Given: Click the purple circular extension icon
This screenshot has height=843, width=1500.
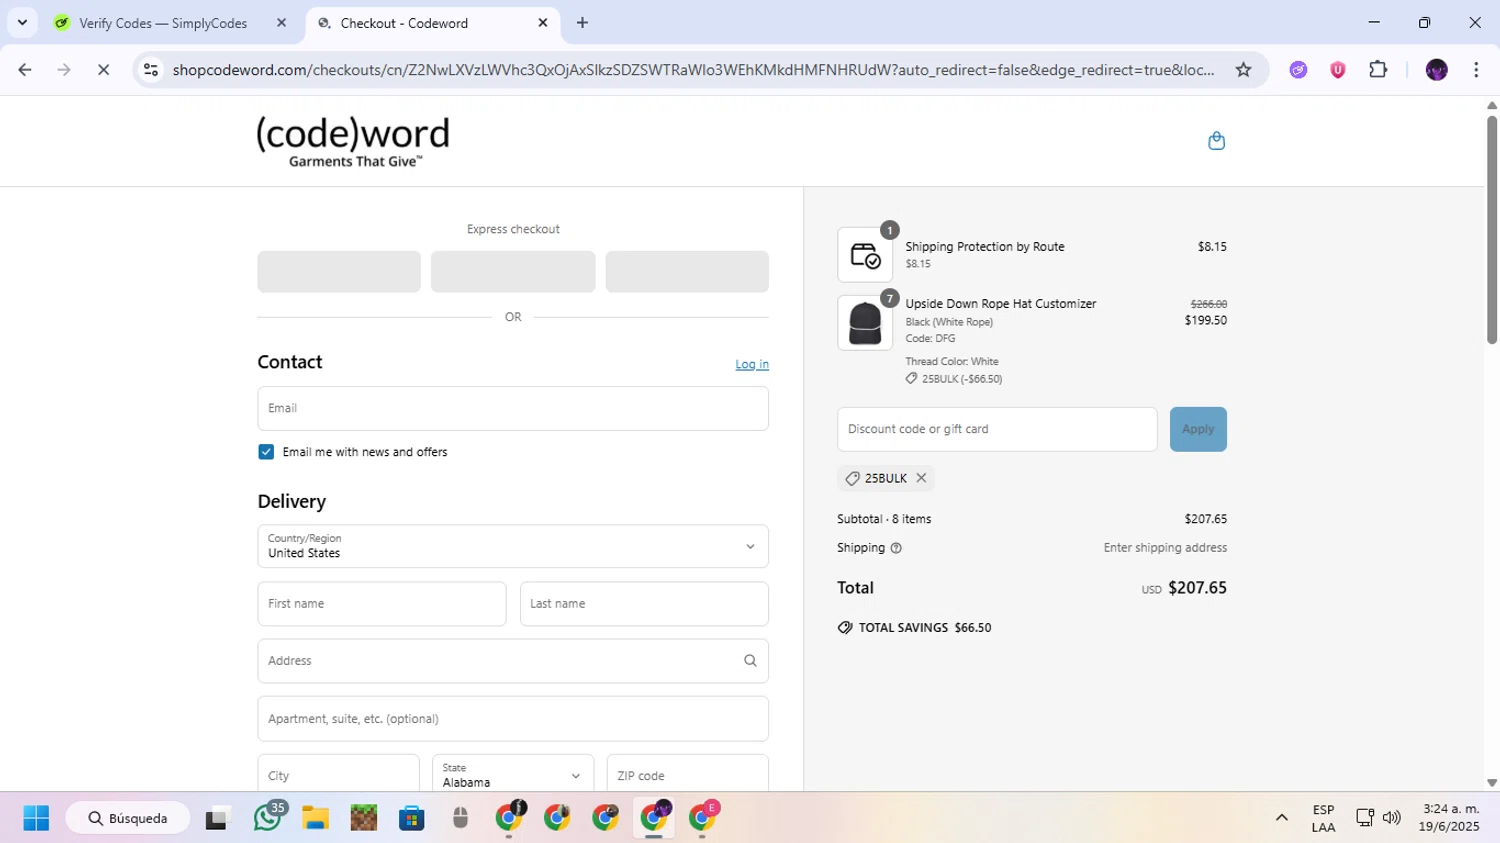Looking at the screenshot, I should pyautogui.click(x=1298, y=70).
